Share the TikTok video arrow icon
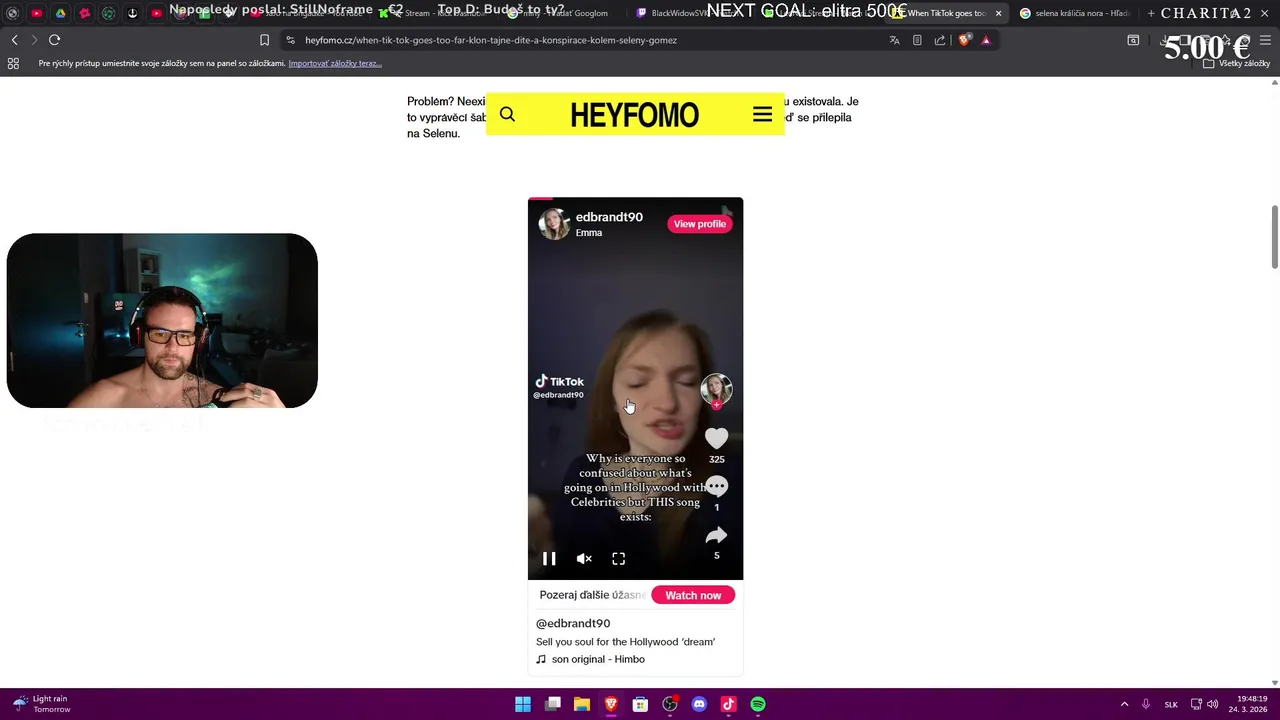 [716, 535]
